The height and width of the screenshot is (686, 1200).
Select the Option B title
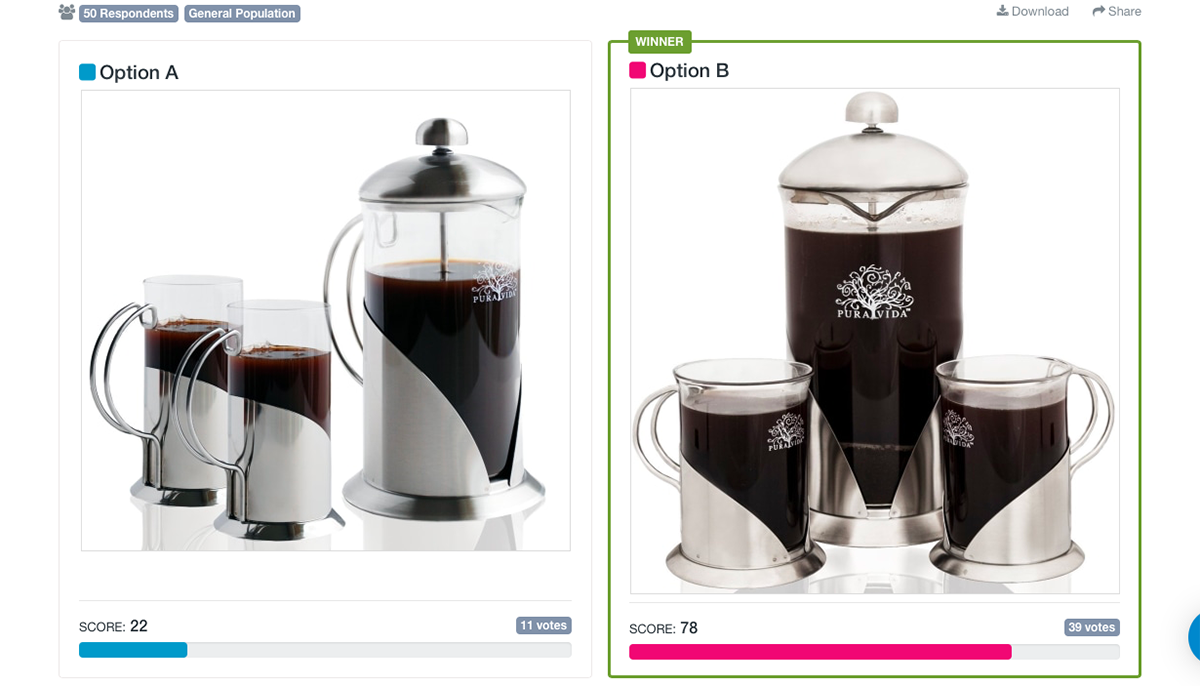(689, 71)
